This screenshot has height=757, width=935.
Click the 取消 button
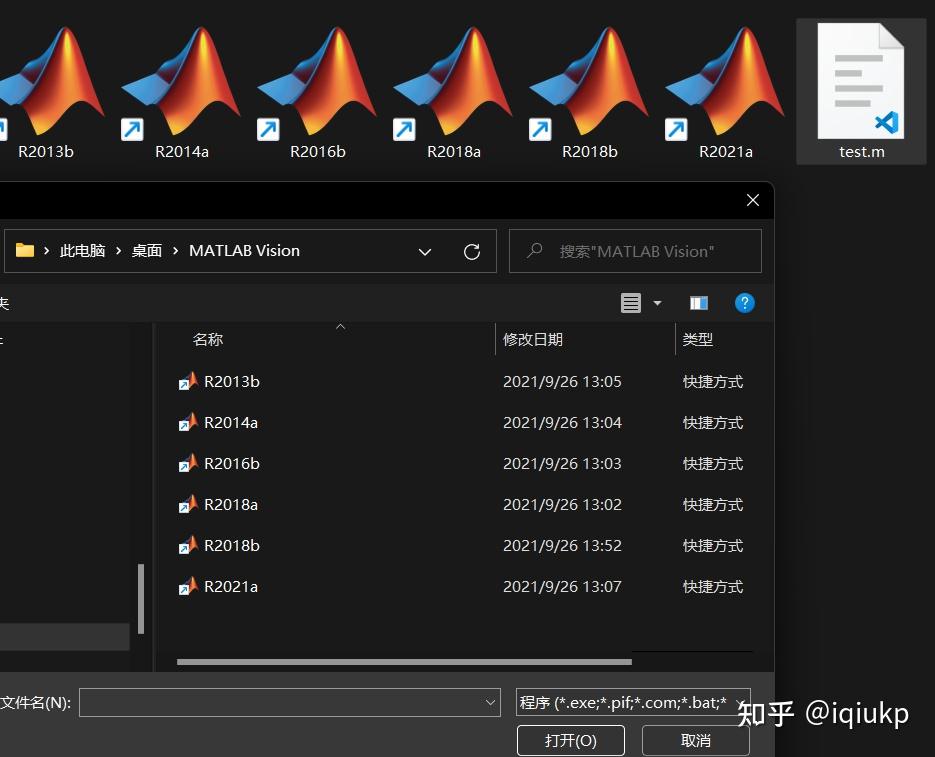point(695,740)
